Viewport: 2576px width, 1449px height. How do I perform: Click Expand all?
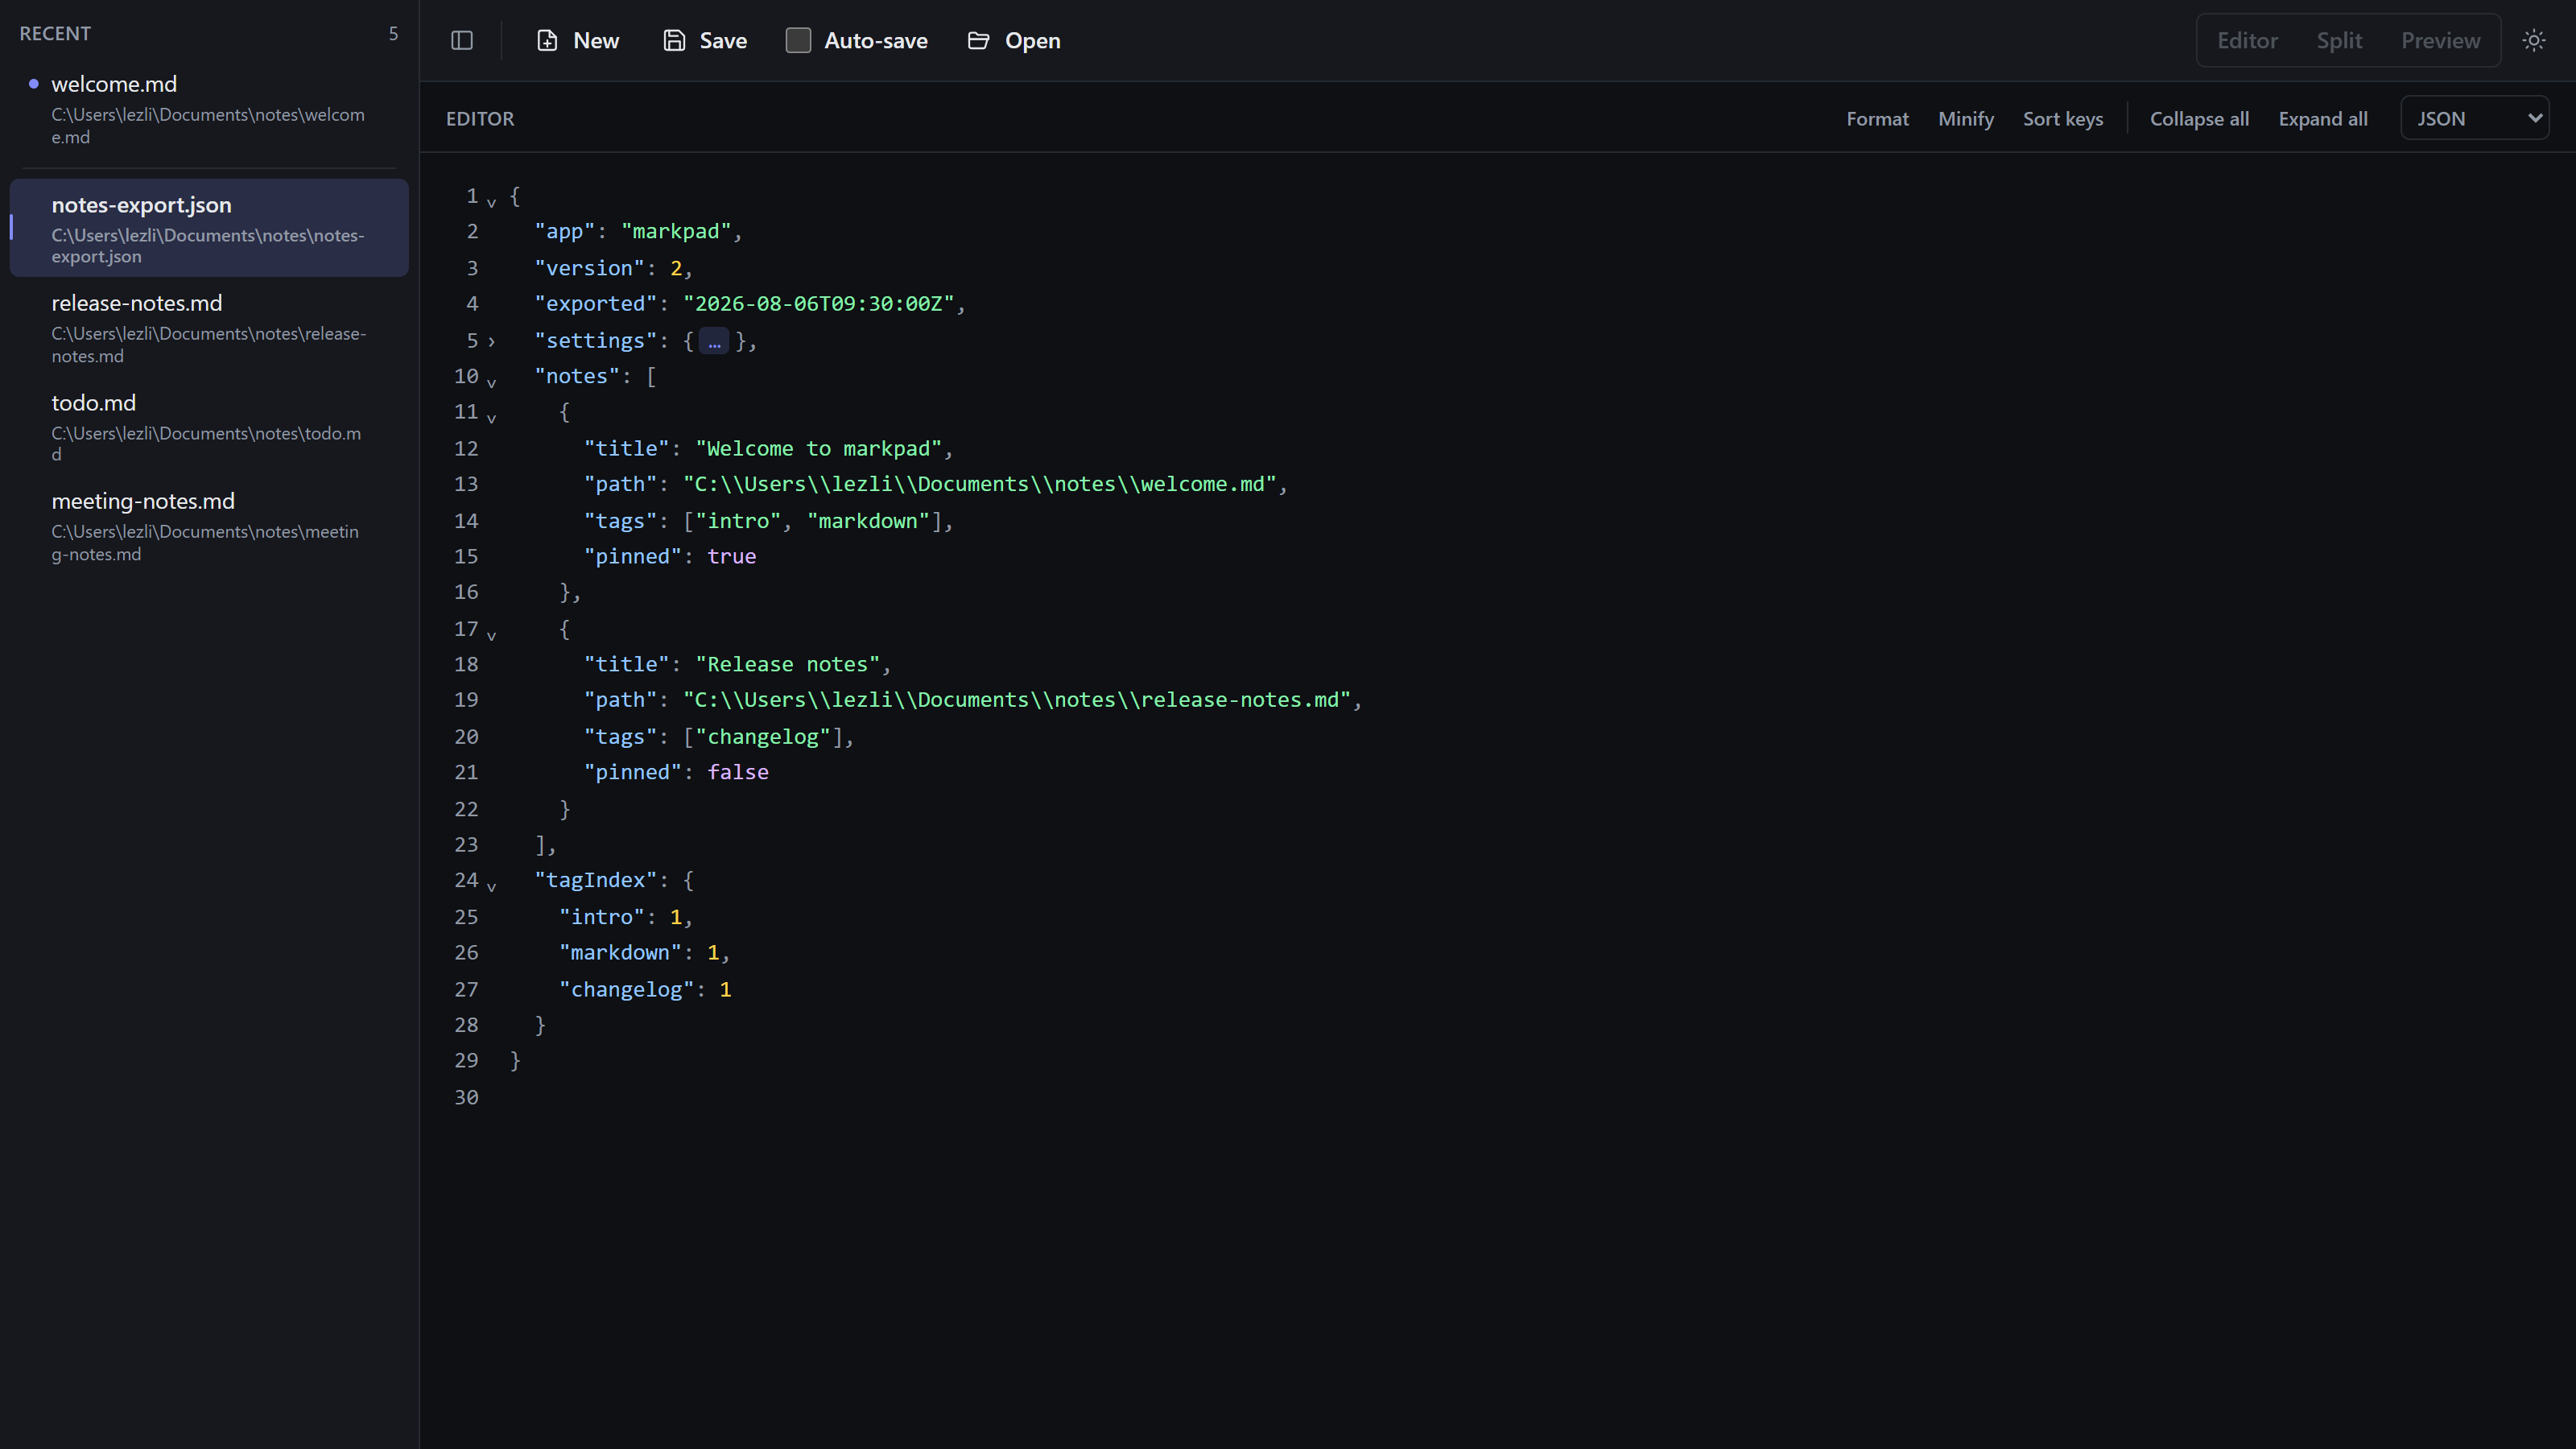(2322, 118)
